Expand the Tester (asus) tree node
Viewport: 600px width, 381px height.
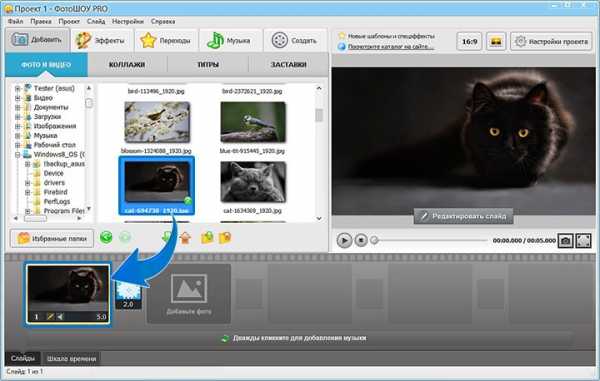(18, 88)
